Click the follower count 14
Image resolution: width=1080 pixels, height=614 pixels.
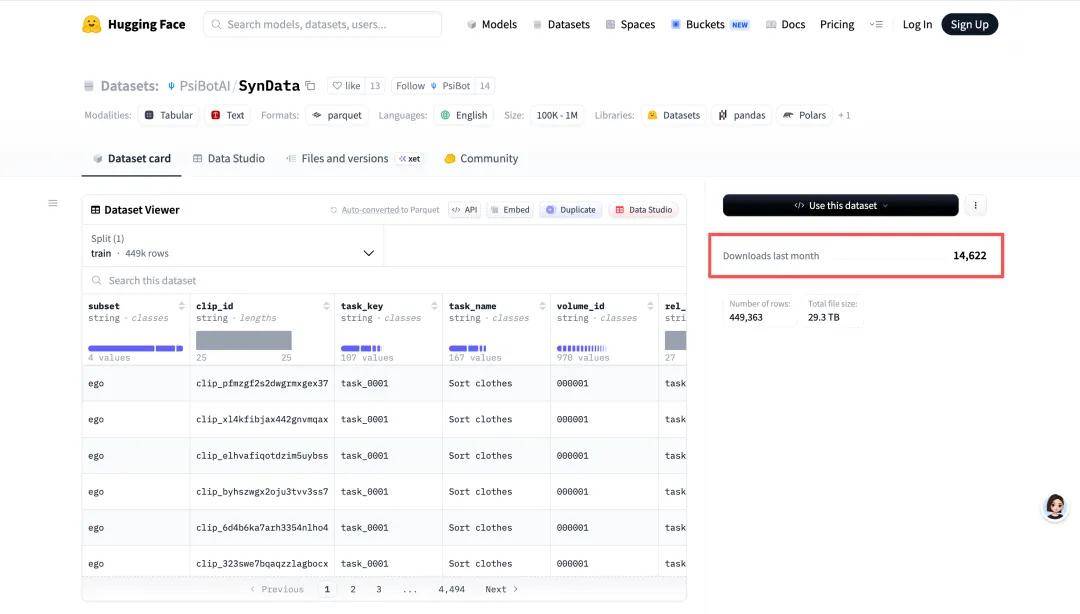pos(485,86)
